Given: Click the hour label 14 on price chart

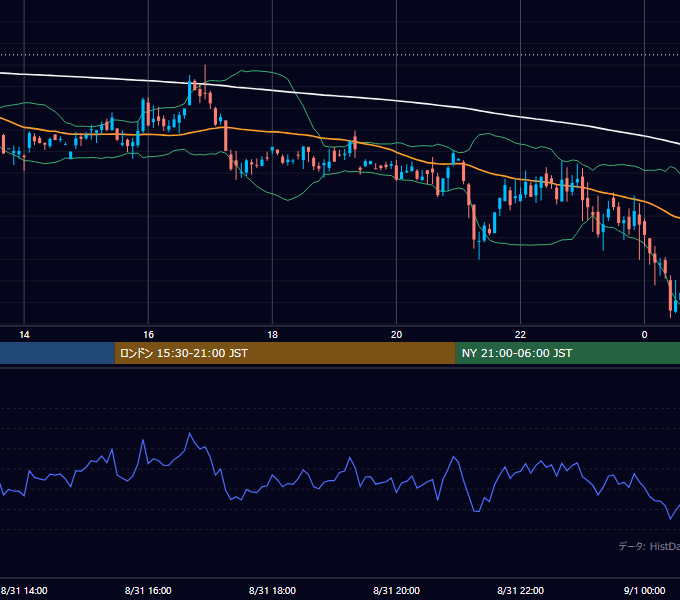Looking at the screenshot, I should click(24, 335).
